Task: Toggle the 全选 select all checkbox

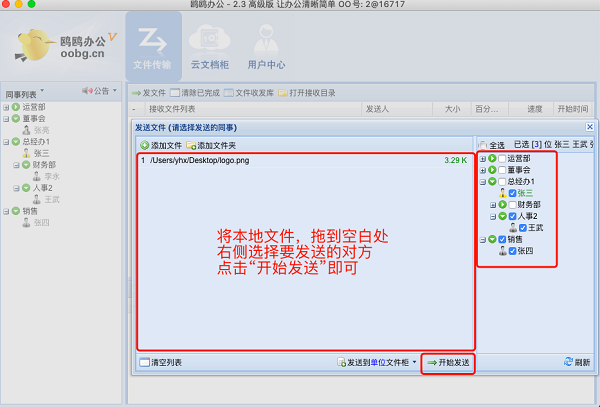Action: coord(484,146)
